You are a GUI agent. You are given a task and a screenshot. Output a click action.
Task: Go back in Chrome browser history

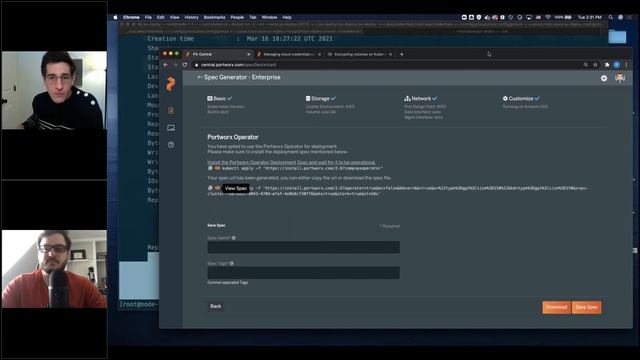point(166,64)
